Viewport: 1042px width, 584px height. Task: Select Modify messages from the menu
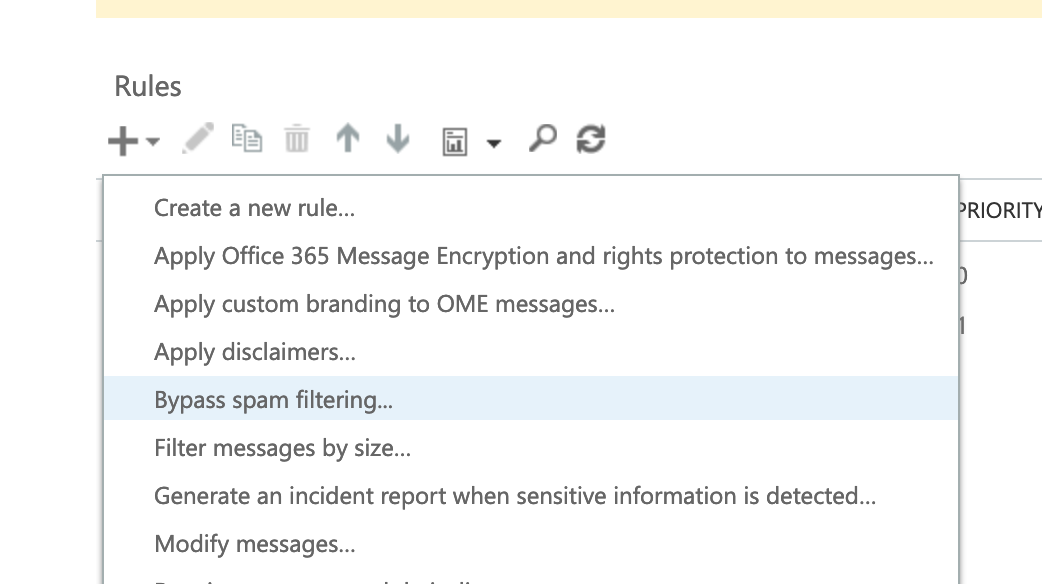257,543
